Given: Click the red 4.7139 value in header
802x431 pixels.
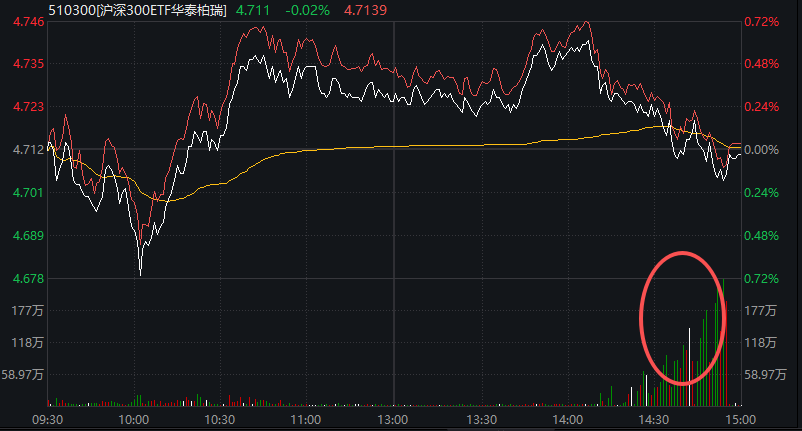Looking at the screenshot, I should [364, 9].
